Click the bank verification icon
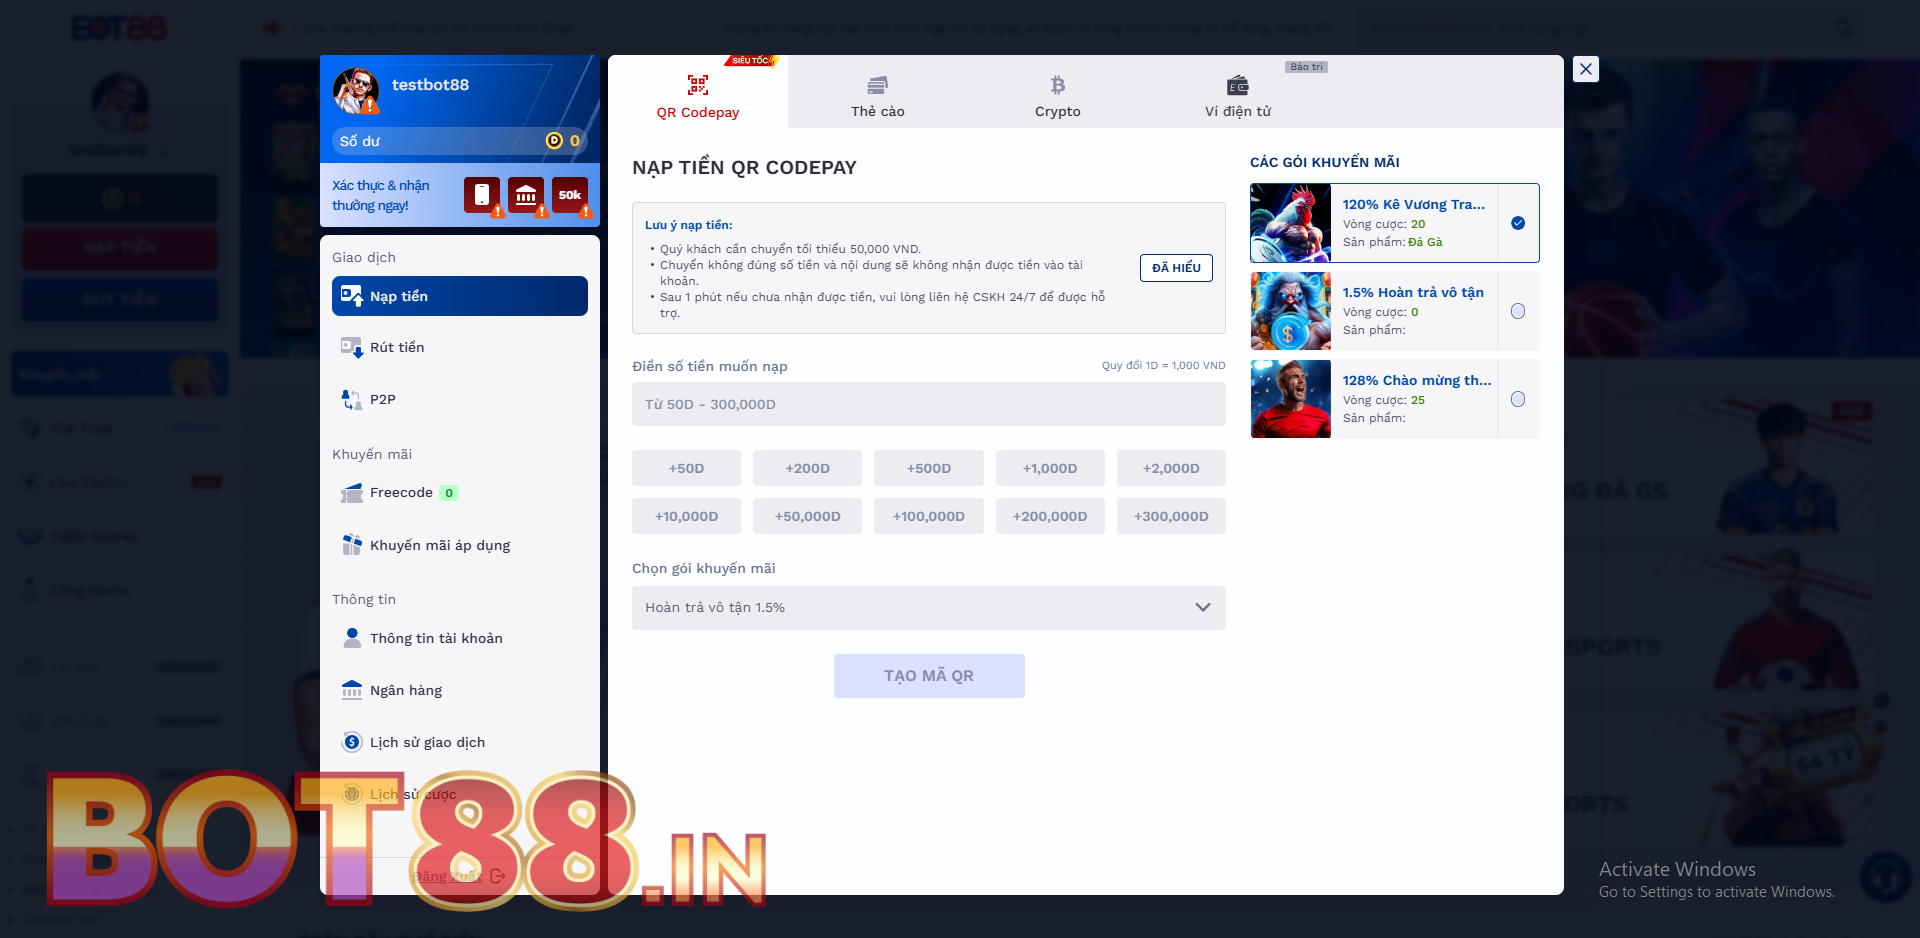 click(x=526, y=195)
